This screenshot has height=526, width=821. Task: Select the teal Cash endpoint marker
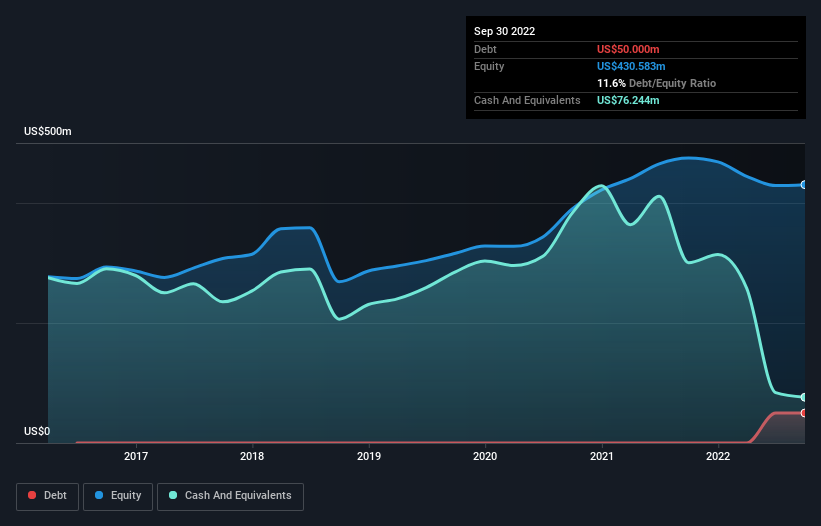click(x=804, y=397)
